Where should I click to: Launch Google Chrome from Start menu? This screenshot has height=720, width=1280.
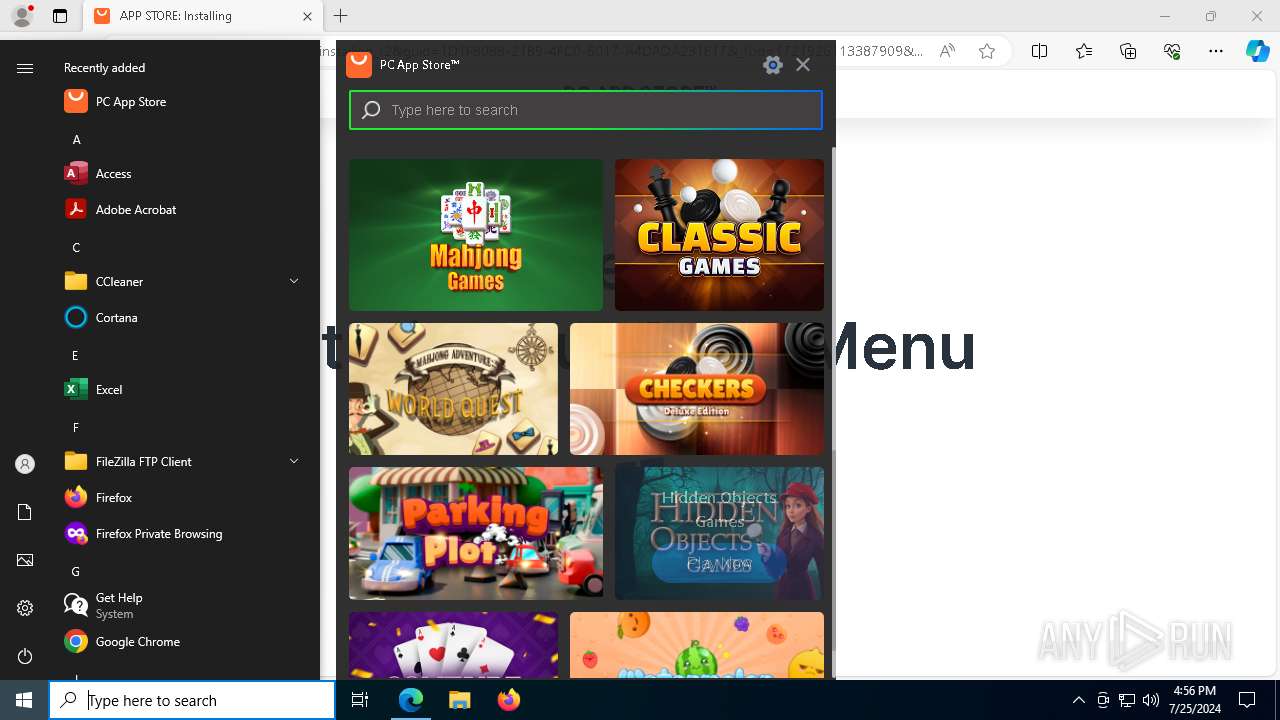tap(184, 641)
